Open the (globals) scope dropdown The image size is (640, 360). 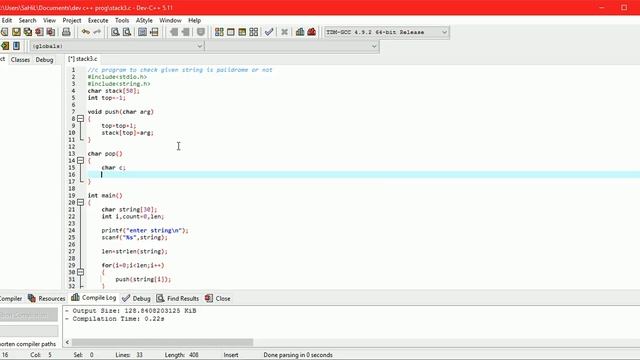pyautogui.click(x=200, y=46)
